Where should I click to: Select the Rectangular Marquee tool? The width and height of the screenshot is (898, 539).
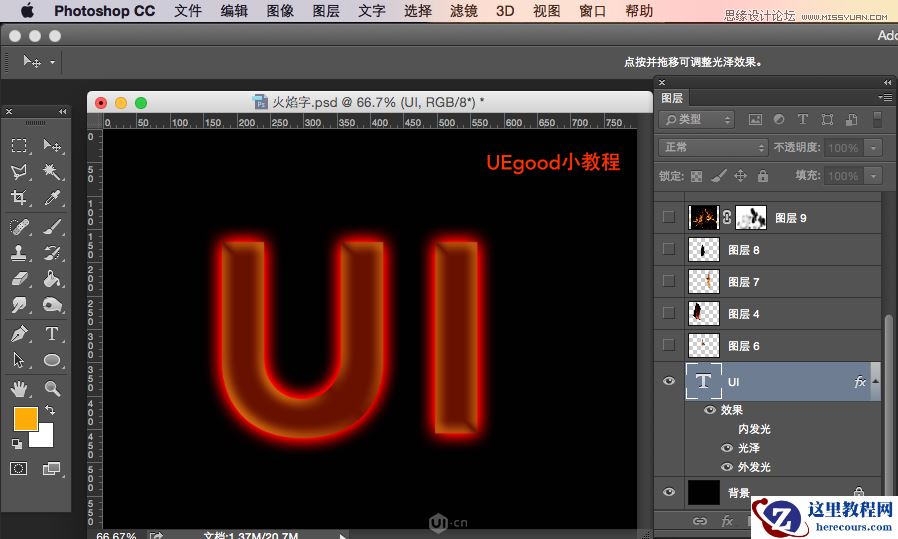coord(19,145)
